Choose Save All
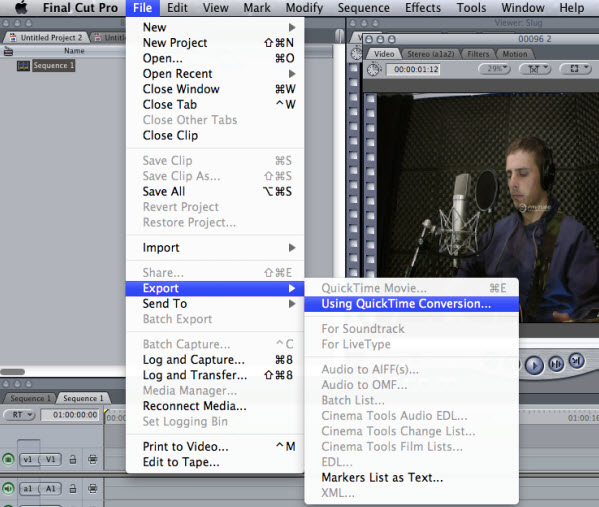This screenshot has width=599, height=507. (x=215, y=191)
